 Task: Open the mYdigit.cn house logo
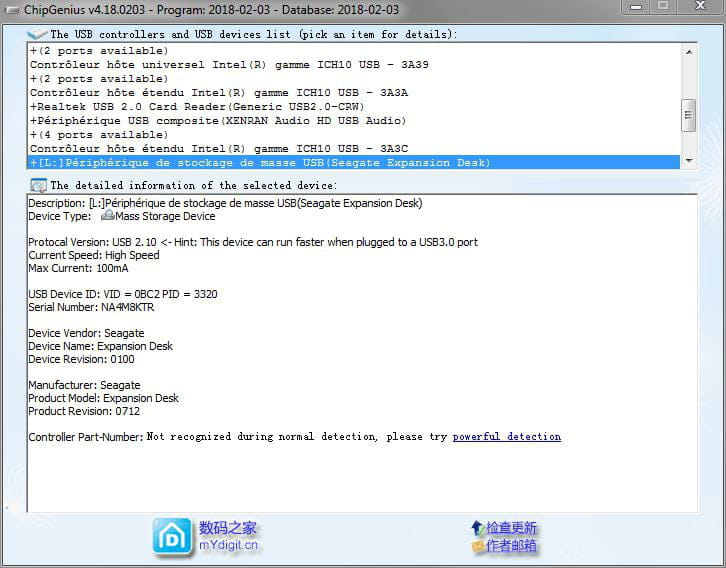coord(172,537)
